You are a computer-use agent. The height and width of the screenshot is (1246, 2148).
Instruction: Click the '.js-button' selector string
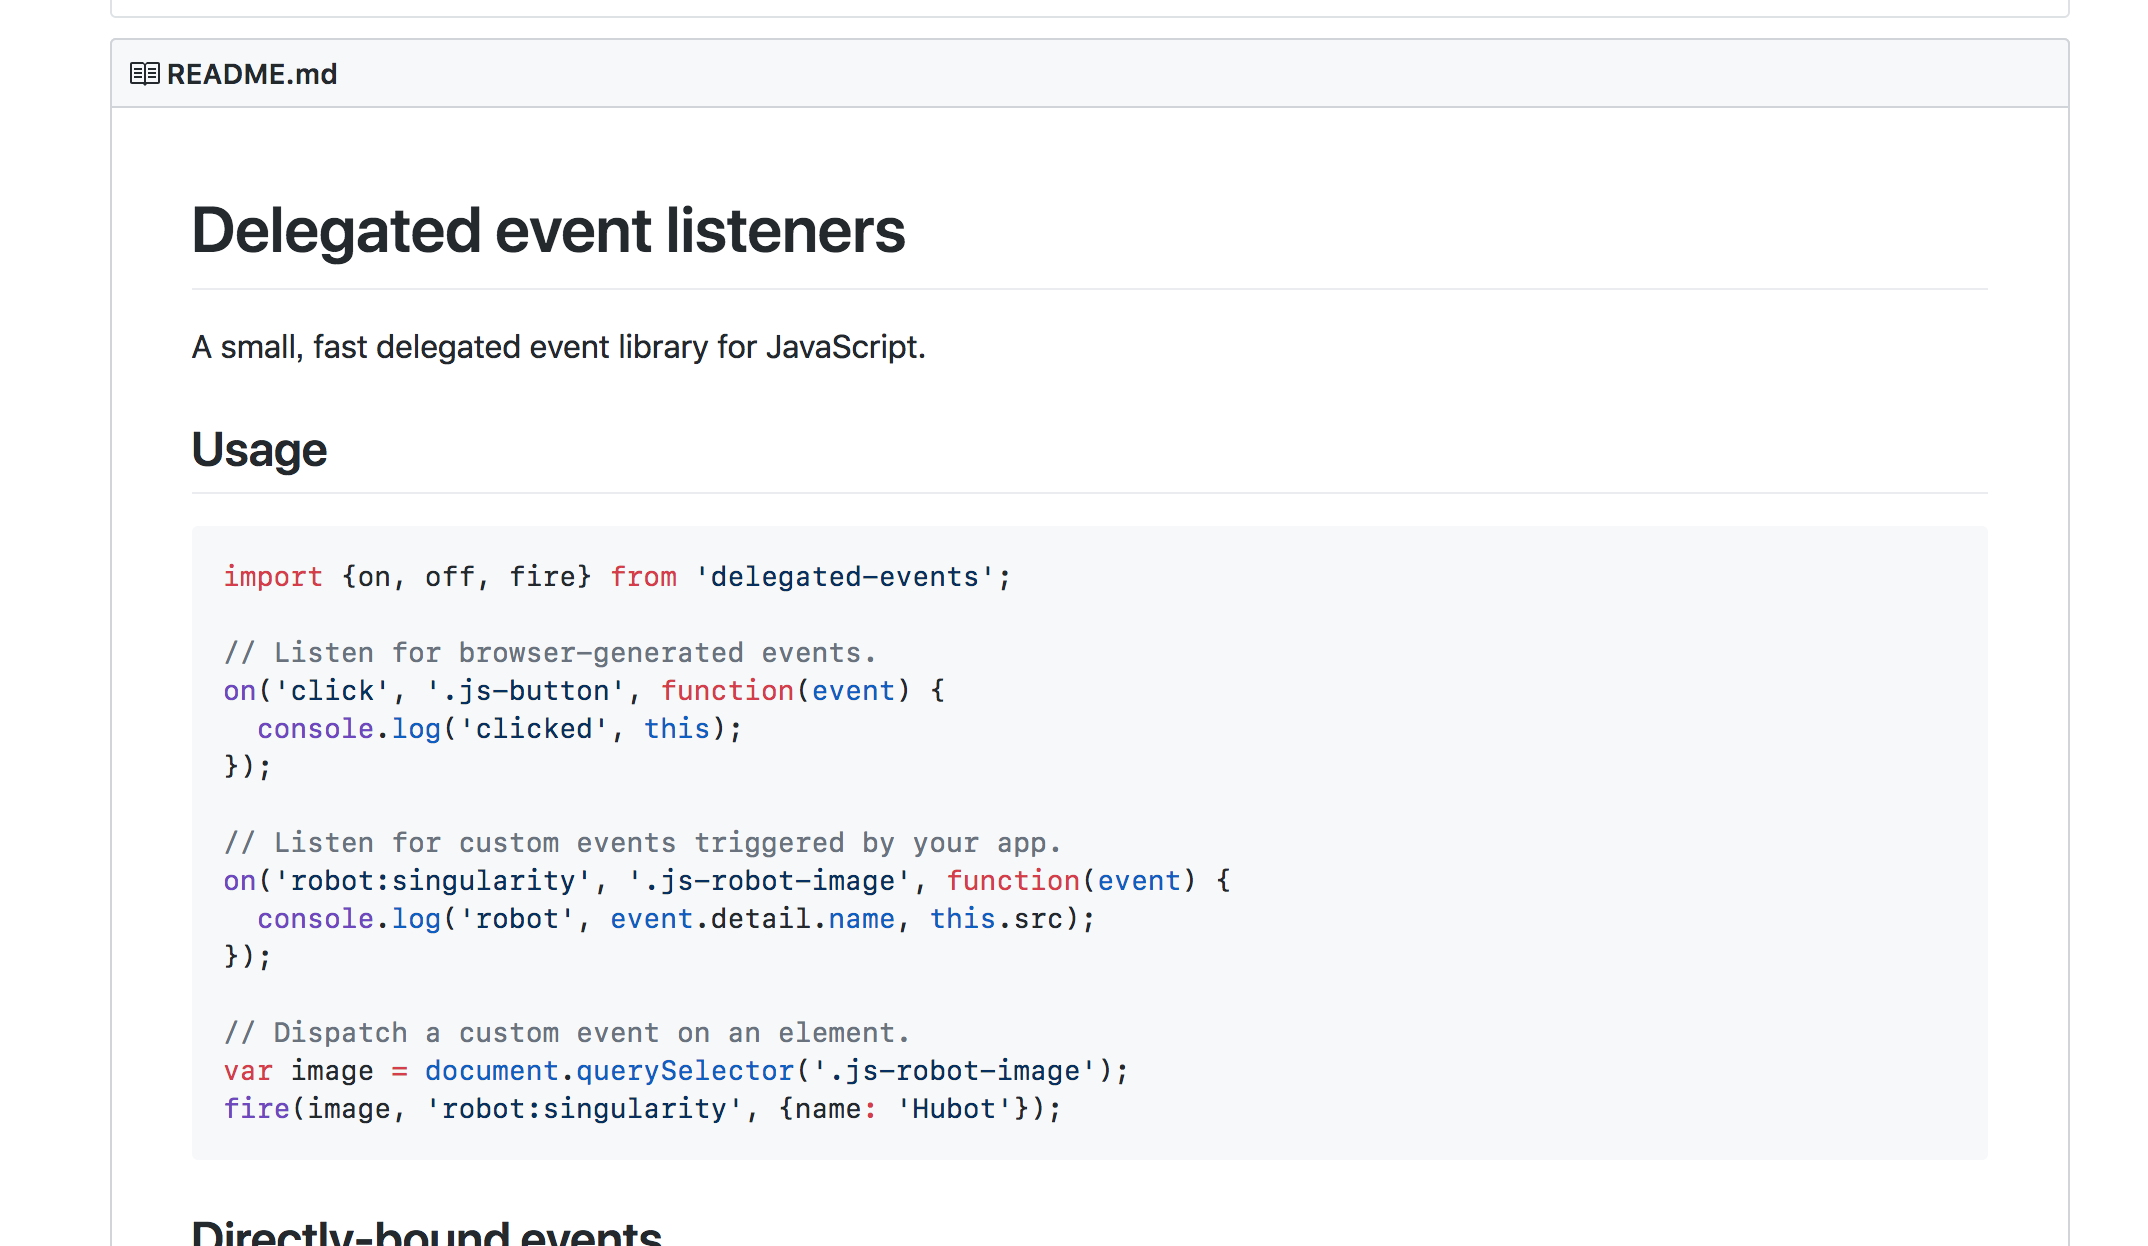525,691
